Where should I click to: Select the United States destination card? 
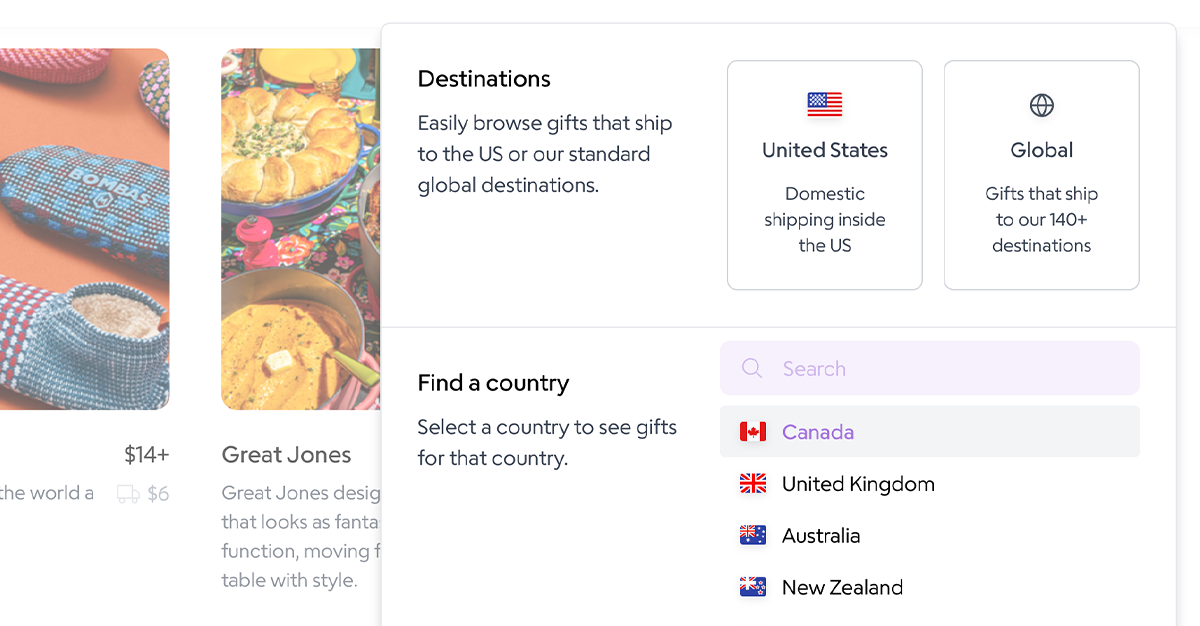[x=824, y=175]
